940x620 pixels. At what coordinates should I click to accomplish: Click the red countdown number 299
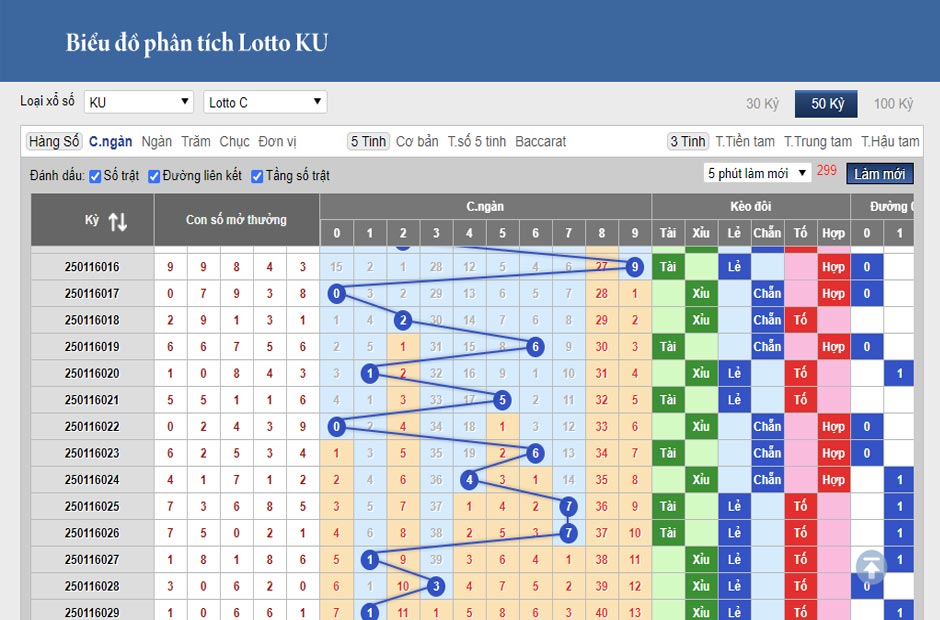tap(826, 170)
